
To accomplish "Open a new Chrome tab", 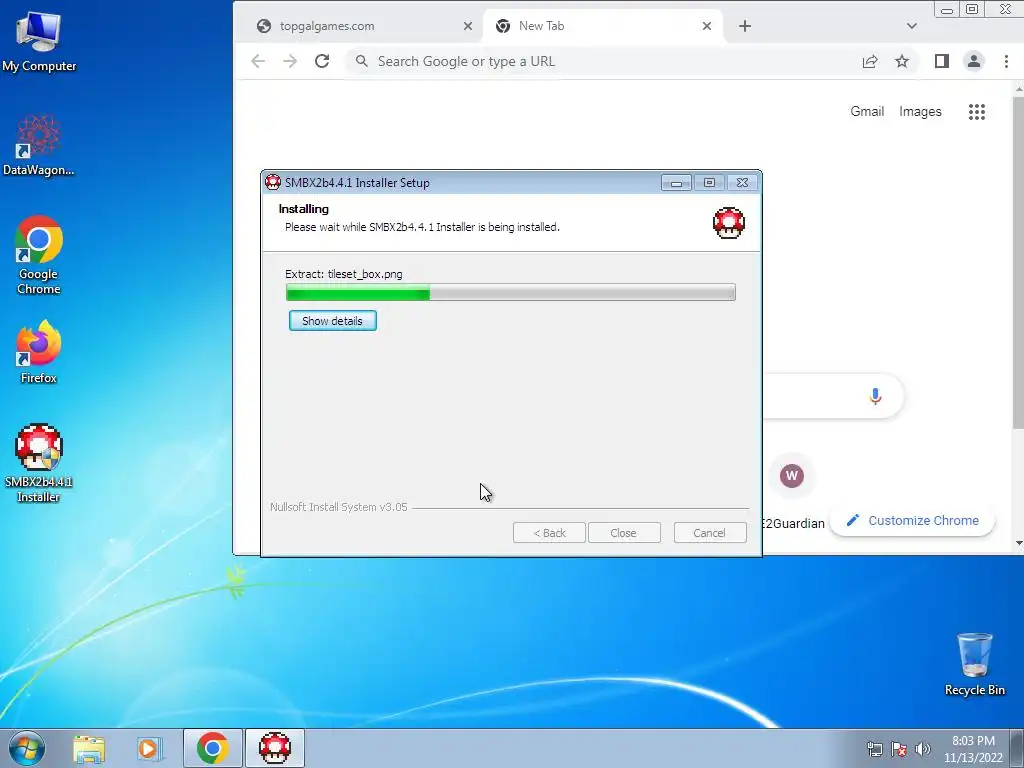I will (x=745, y=26).
